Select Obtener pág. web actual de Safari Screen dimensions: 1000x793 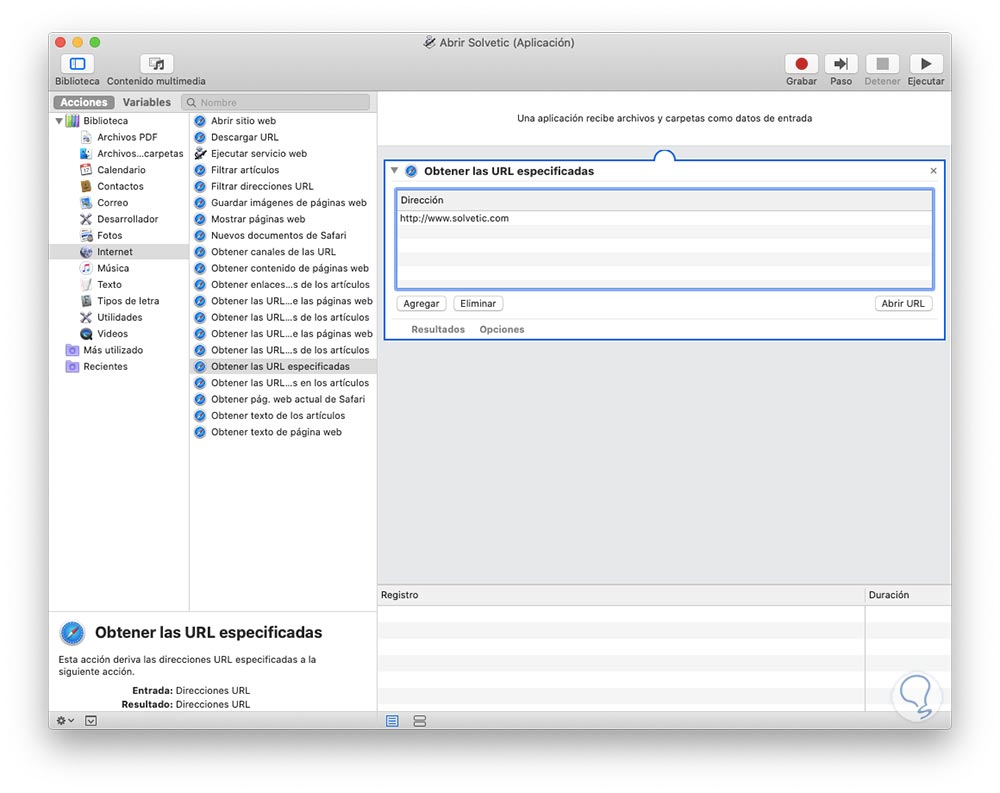(288, 399)
